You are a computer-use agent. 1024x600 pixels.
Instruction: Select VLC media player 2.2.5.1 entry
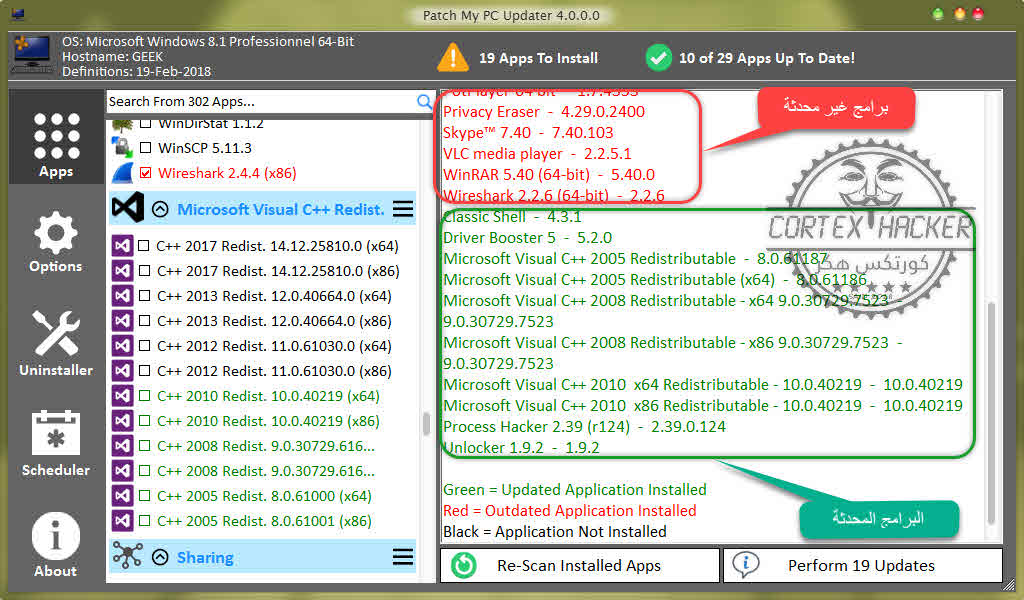[537, 153]
